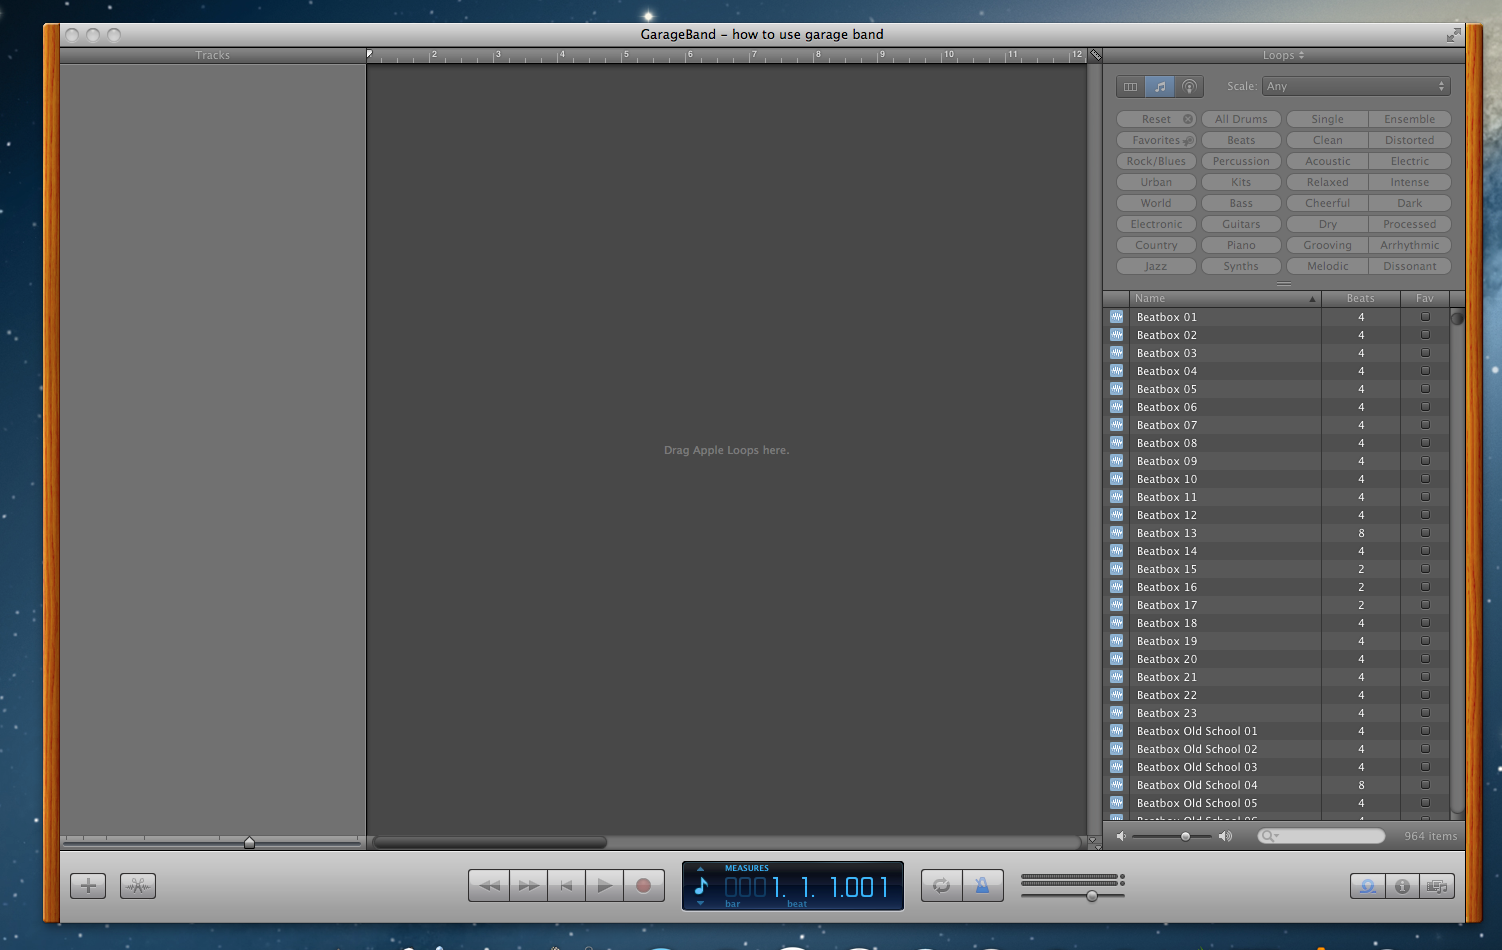Click measure 5 on the timeline ruler

[625, 55]
